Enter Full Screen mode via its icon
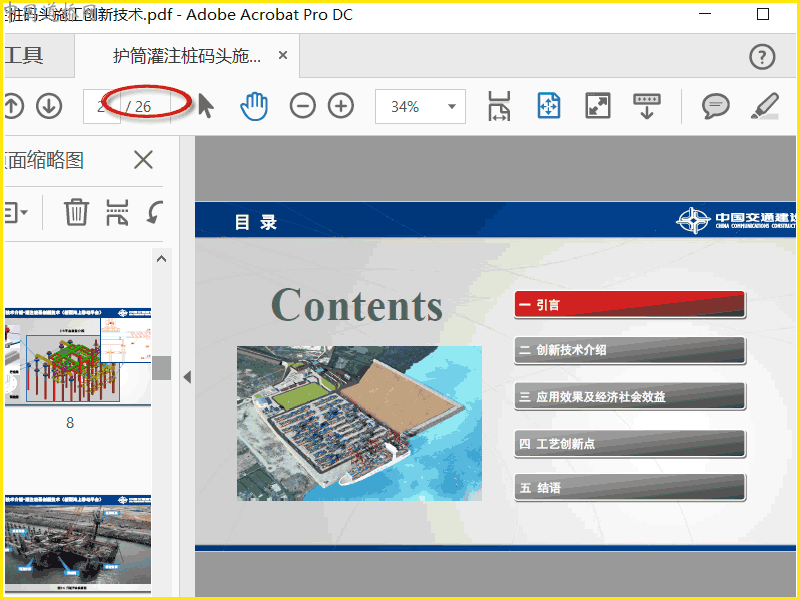The image size is (800, 600). coord(597,106)
